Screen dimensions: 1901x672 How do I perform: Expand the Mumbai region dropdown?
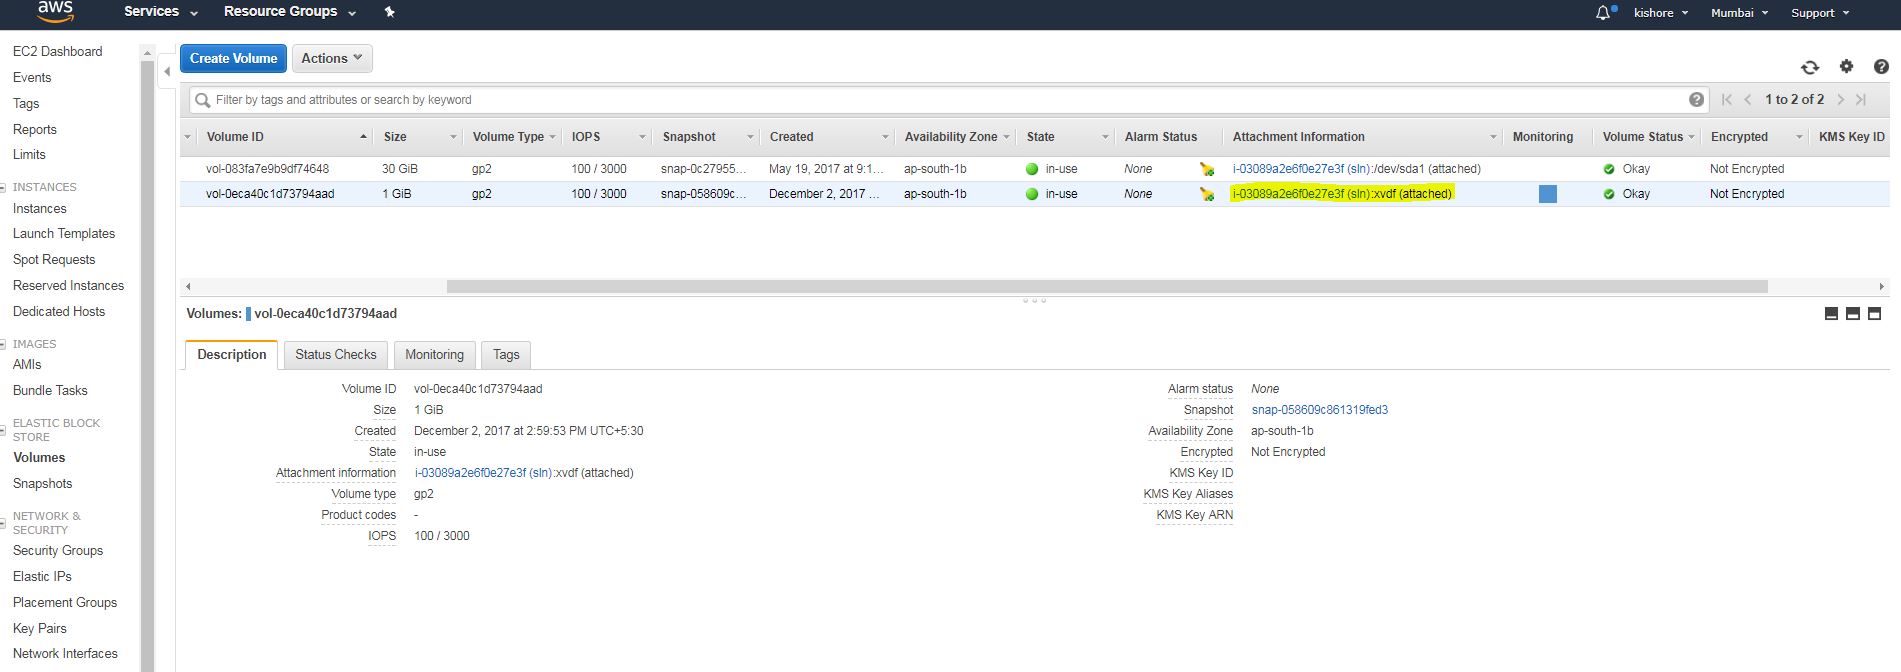coord(1739,13)
